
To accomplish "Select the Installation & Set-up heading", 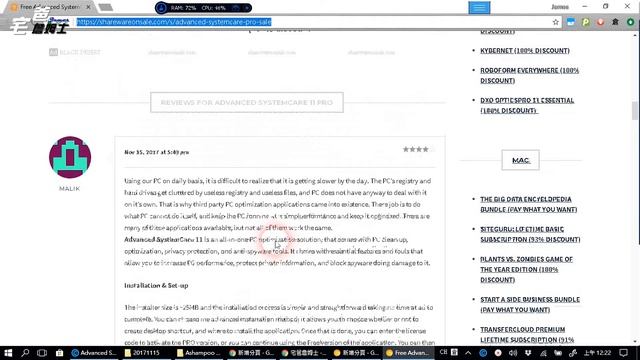I will click(156, 285).
